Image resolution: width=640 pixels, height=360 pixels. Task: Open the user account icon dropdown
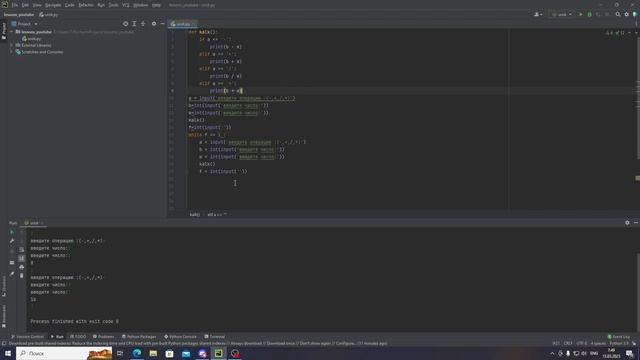pos(538,15)
